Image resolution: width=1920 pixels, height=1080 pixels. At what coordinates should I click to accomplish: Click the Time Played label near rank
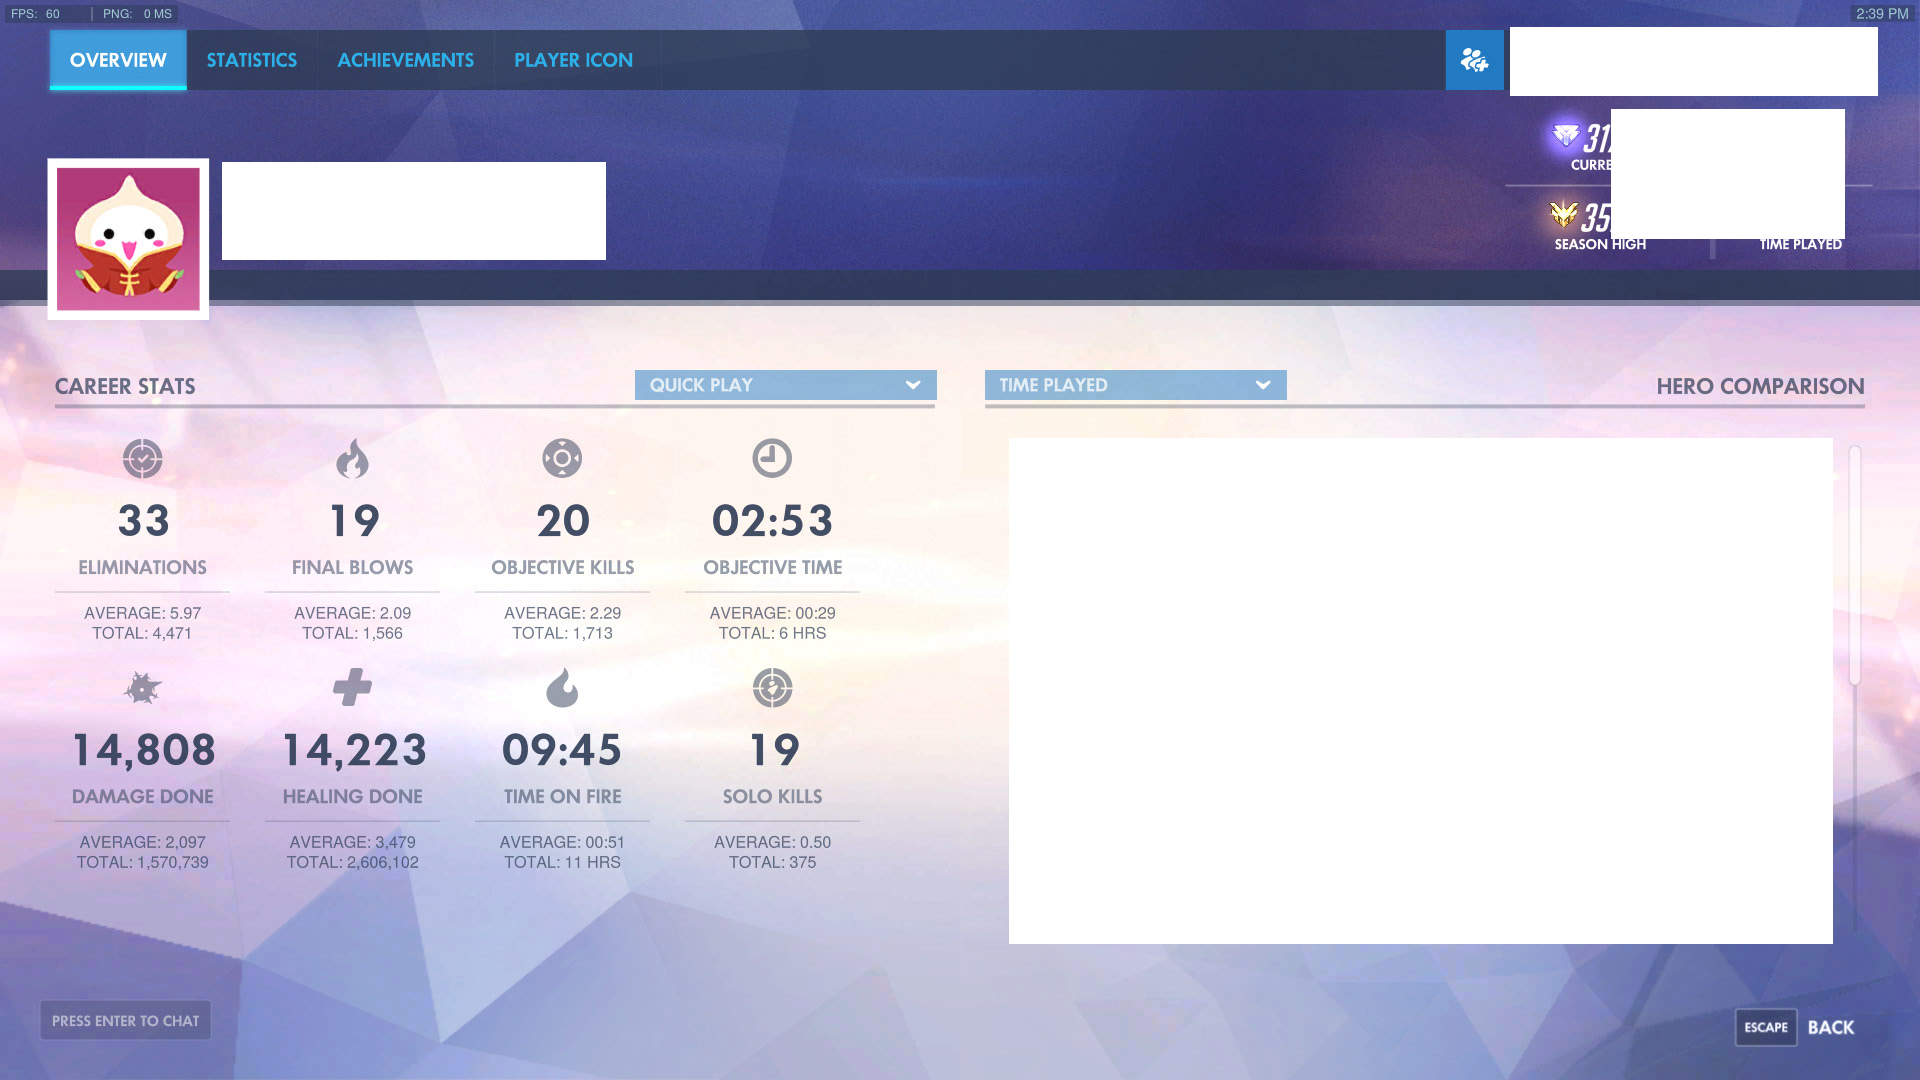pos(1801,245)
